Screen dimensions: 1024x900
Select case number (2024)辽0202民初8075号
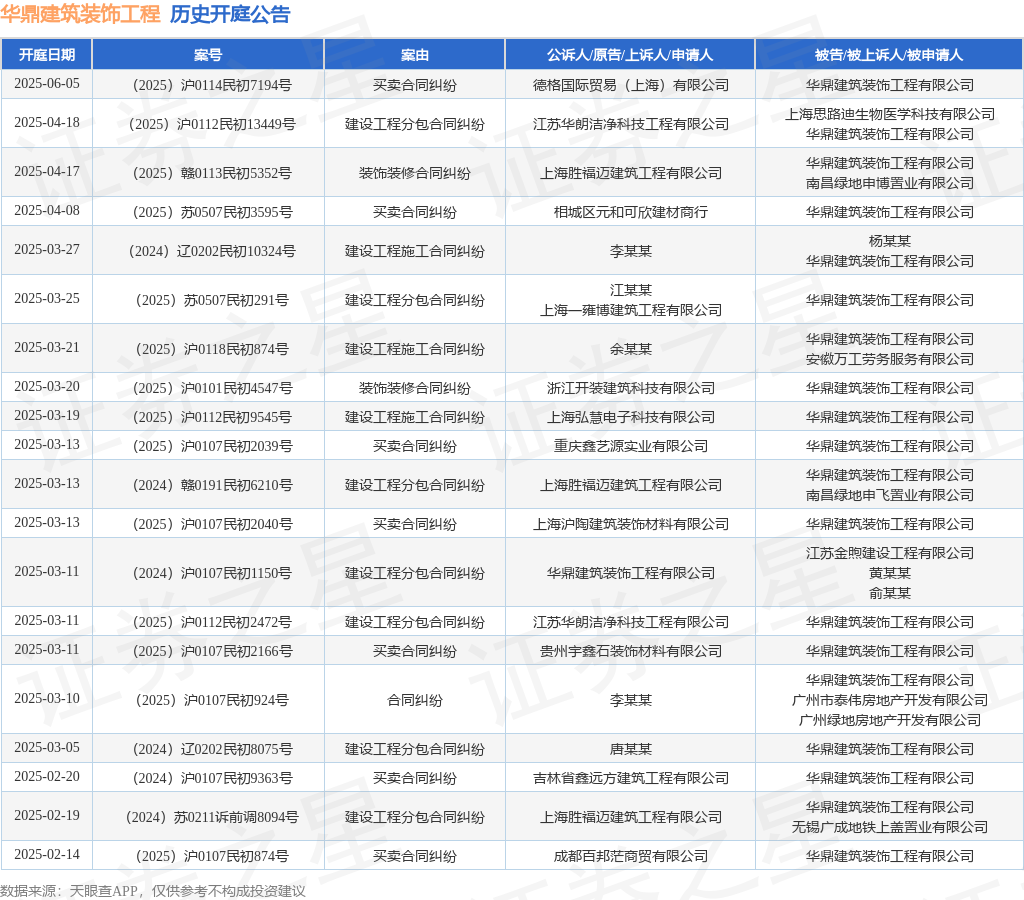coord(212,749)
